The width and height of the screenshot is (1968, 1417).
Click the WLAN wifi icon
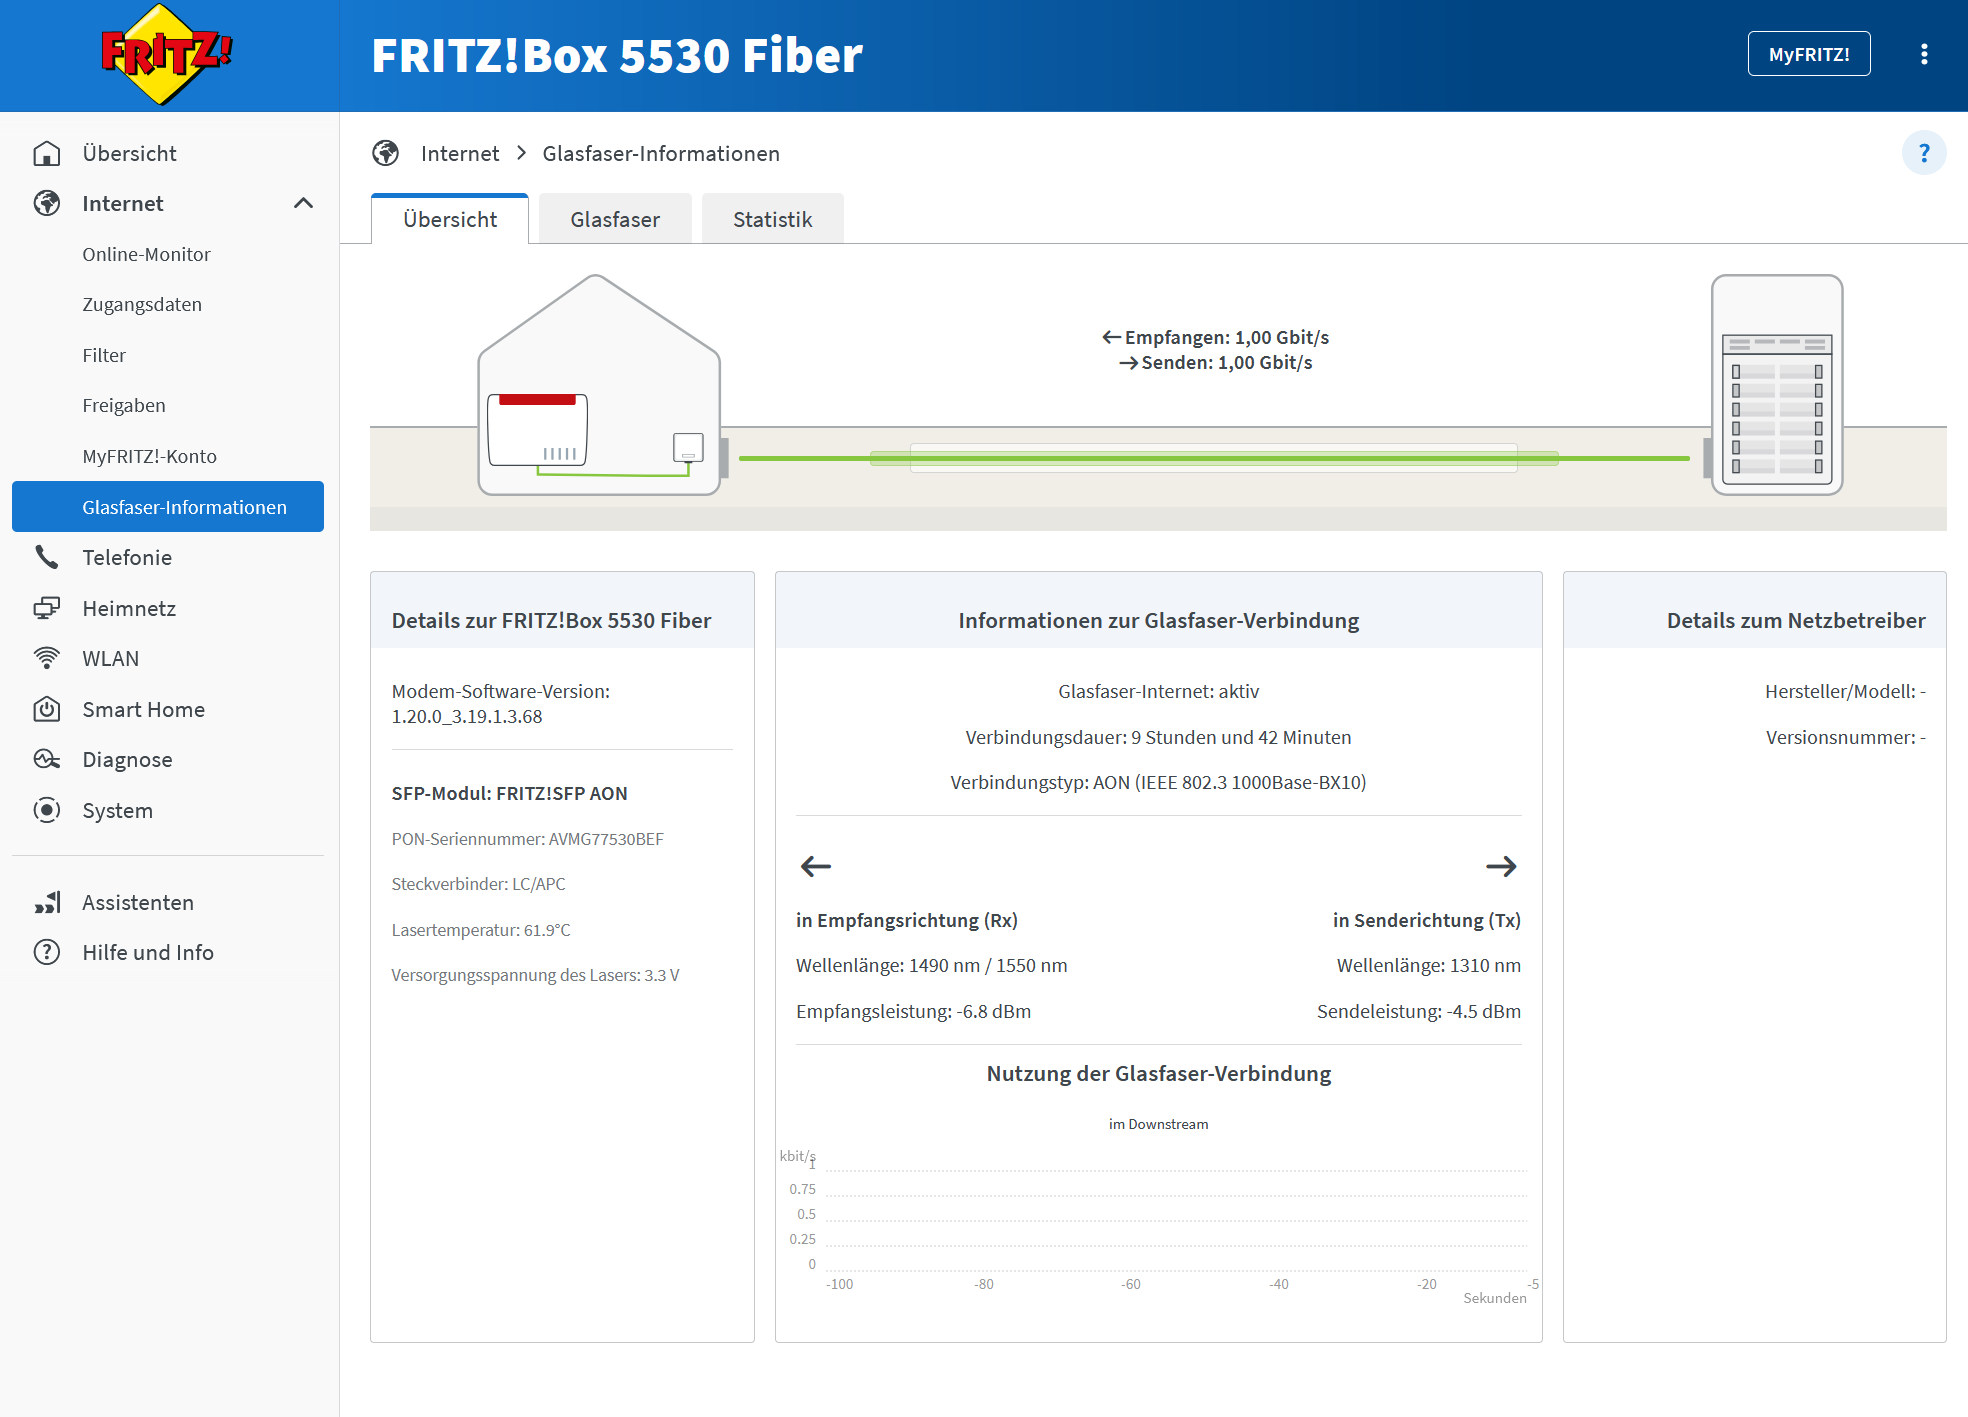pyautogui.click(x=47, y=658)
